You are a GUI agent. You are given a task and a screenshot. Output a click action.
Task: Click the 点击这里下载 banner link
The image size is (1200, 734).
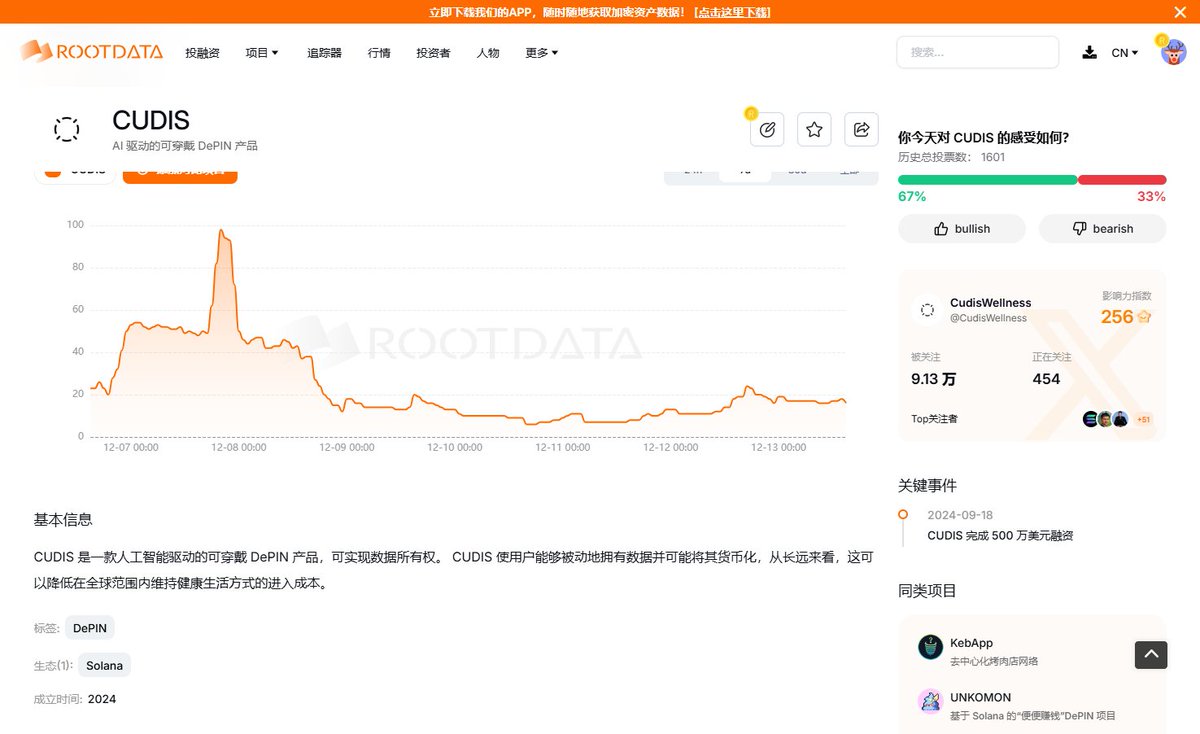click(x=732, y=12)
